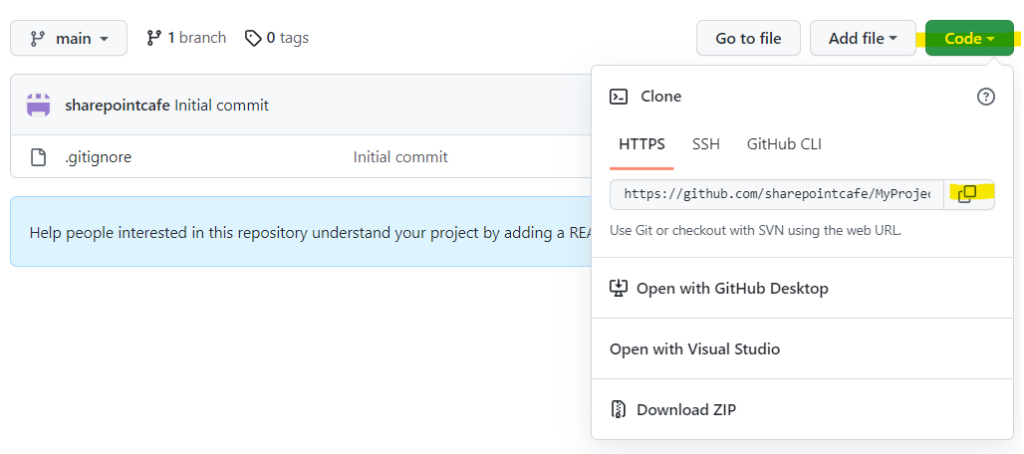View the 1 branch link
1024x454 pixels.
pyautogui.click(x=186, y=38)
